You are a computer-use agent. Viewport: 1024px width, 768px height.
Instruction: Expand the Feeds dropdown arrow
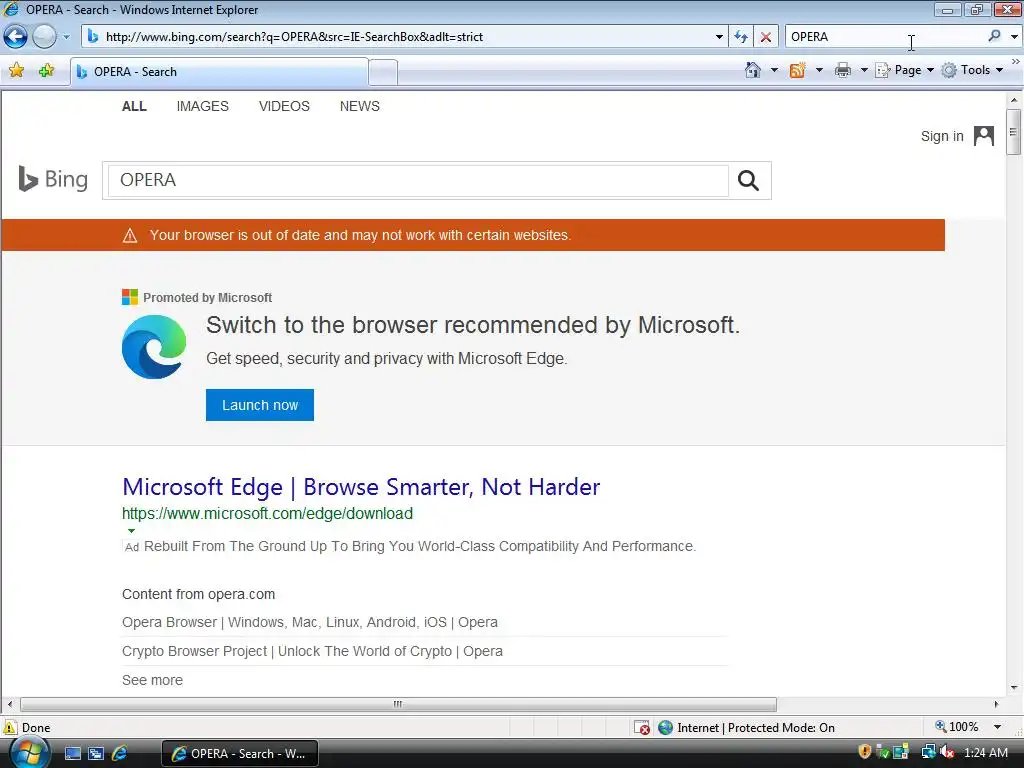pos(819,70)
